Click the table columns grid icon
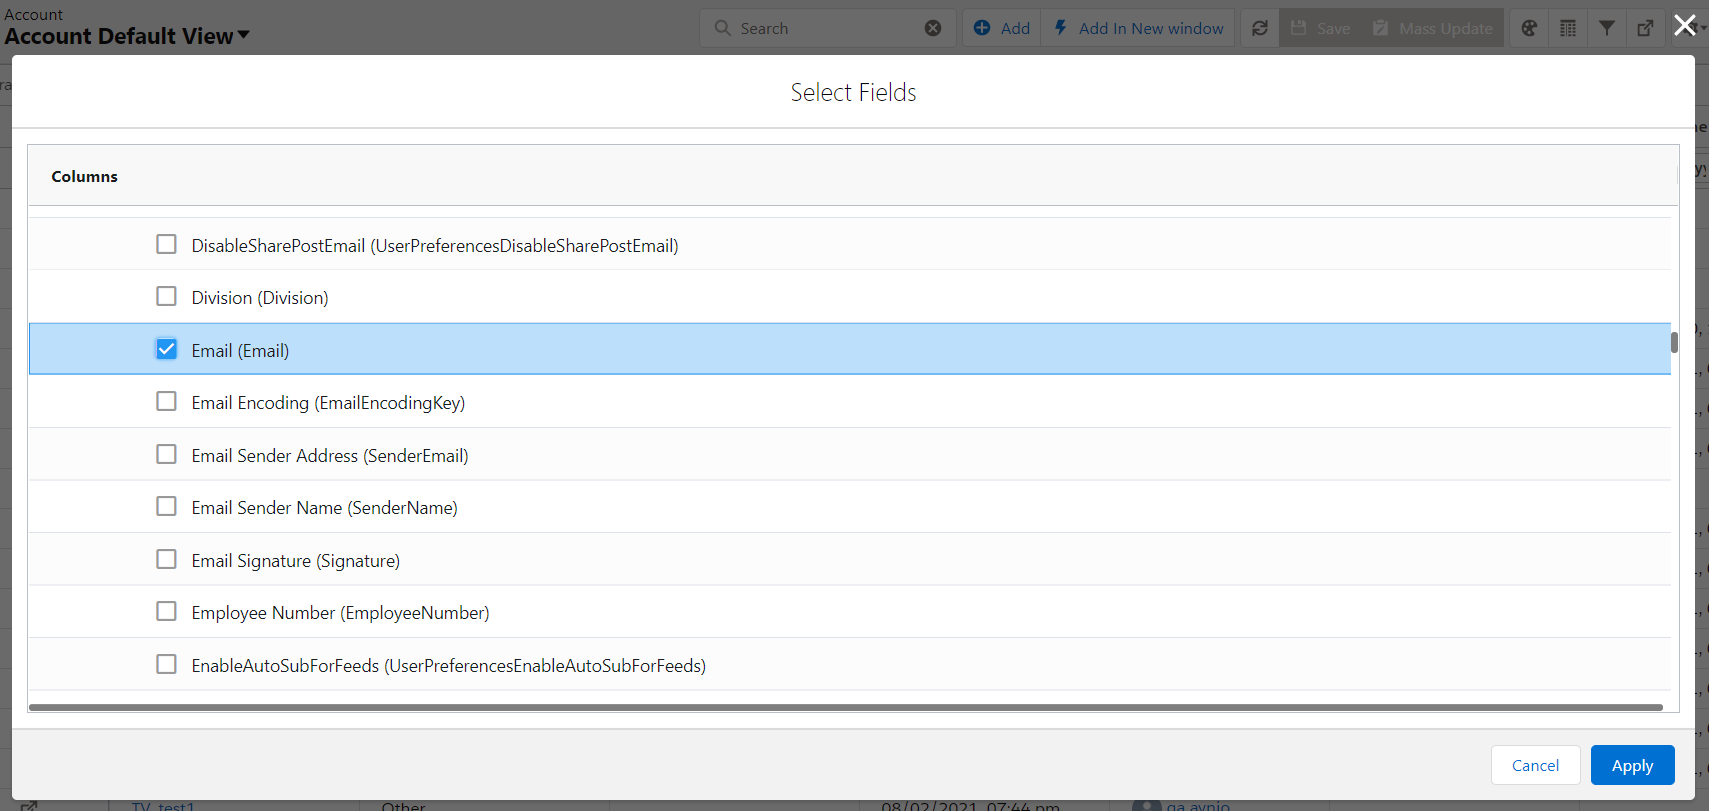Viewport: 1709px width, 811px height. [1568, 28]
